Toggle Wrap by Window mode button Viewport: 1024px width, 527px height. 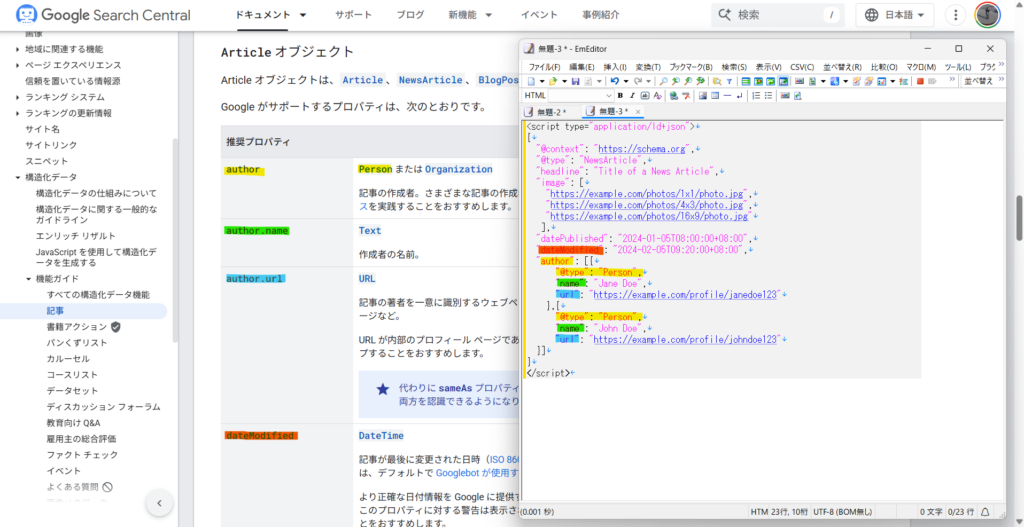click(770, 81)
